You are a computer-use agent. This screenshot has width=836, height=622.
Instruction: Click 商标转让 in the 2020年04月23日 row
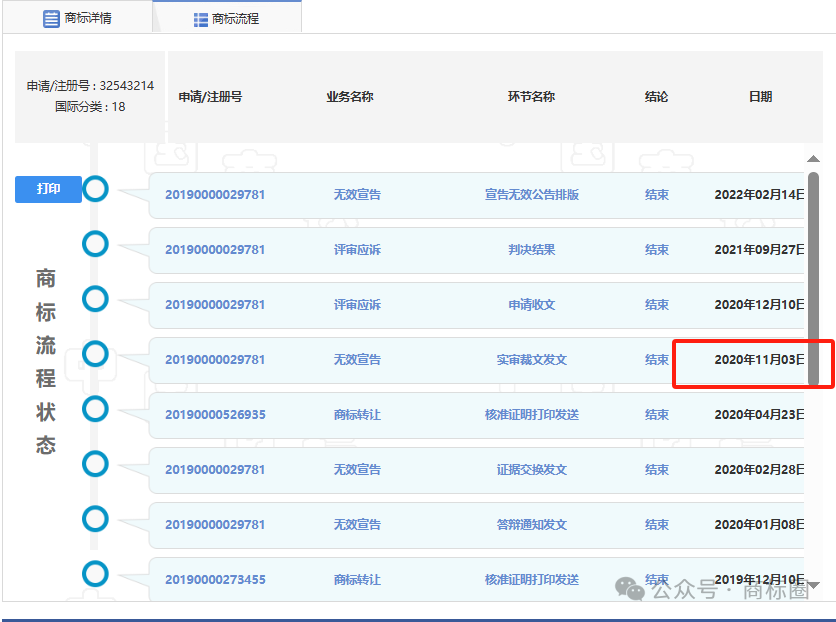[357, 414]
